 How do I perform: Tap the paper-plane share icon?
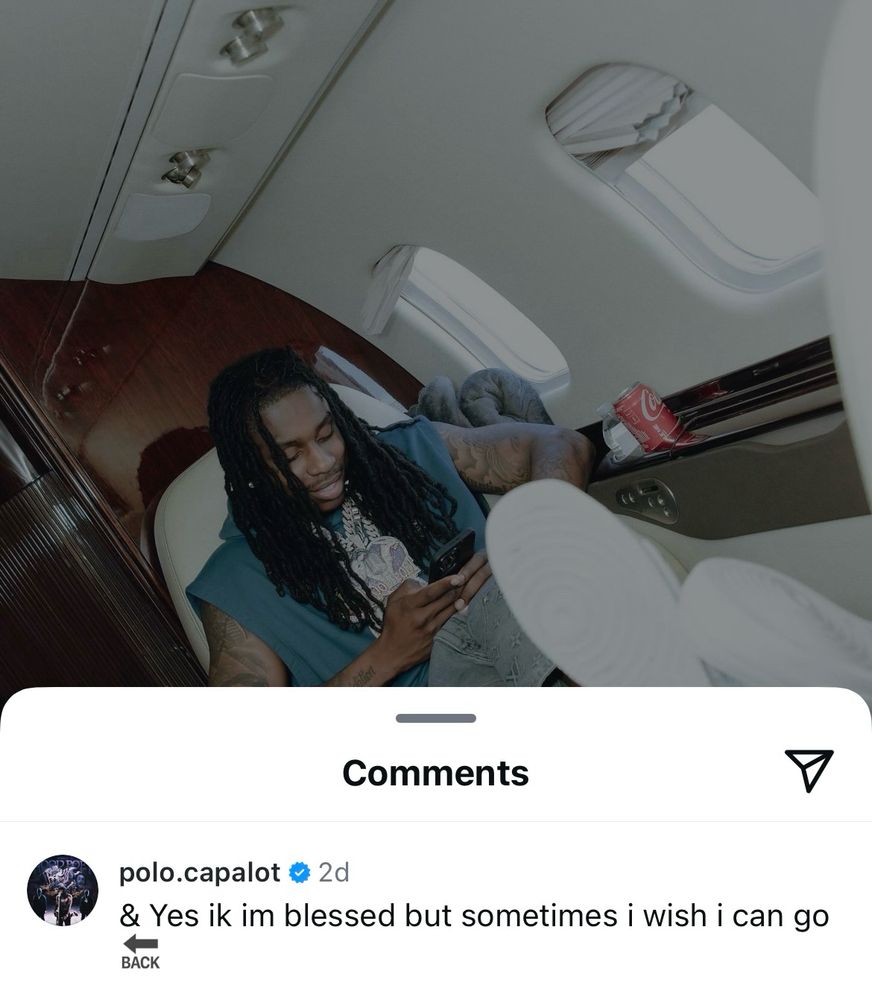[x=809, y=771]
